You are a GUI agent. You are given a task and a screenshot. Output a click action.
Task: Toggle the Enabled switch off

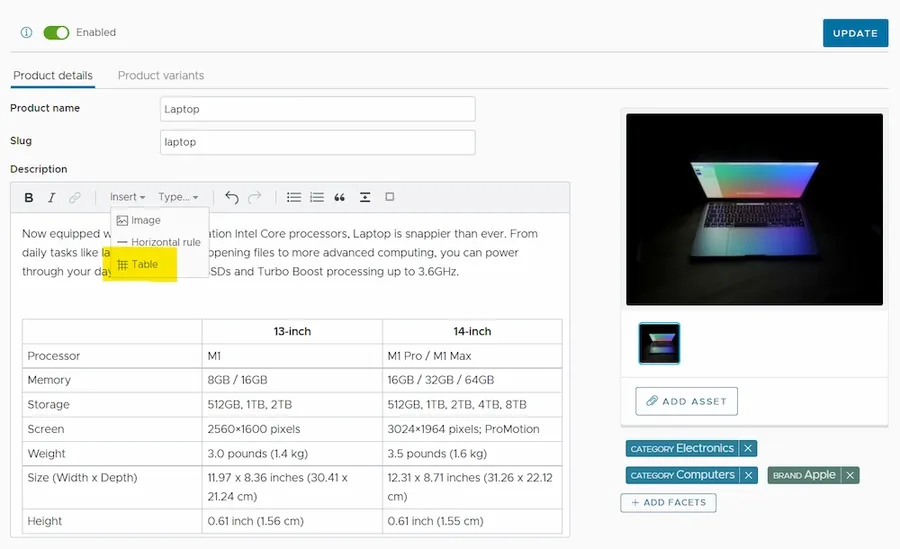click(56, 33)
